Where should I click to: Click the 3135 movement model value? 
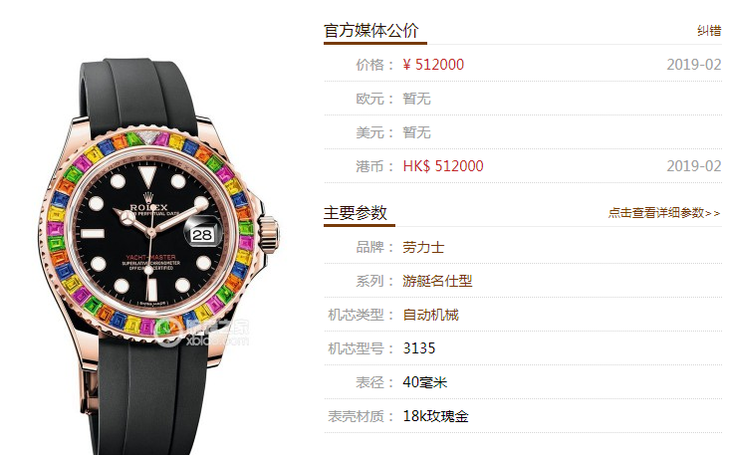pyautogui.click(x=419, y=349)
